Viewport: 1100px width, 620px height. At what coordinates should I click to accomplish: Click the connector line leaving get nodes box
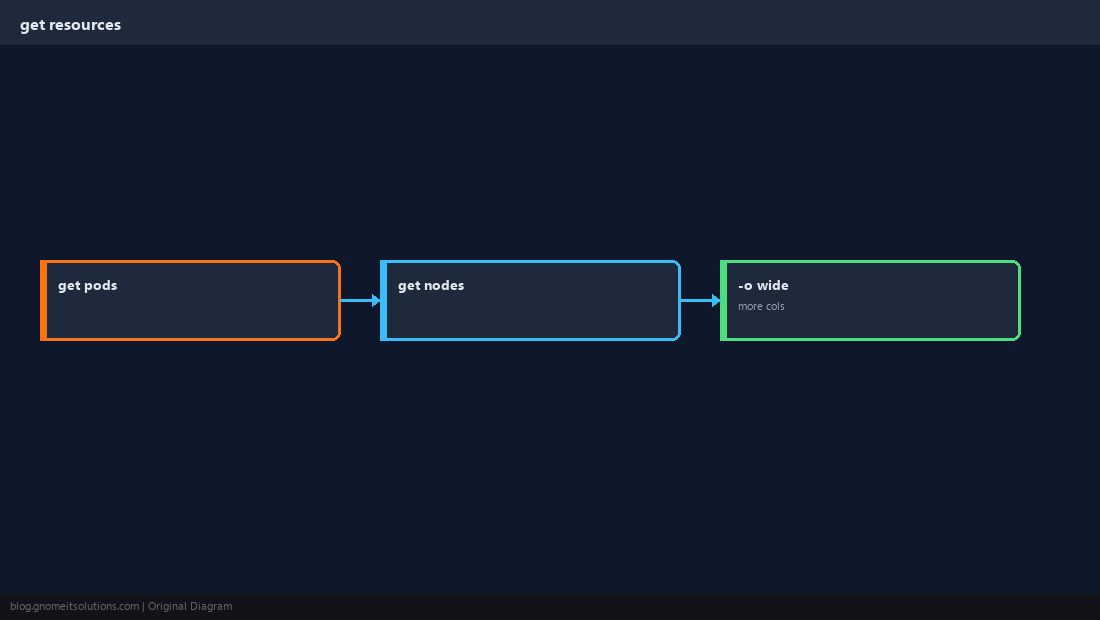(x=697, y=300)
